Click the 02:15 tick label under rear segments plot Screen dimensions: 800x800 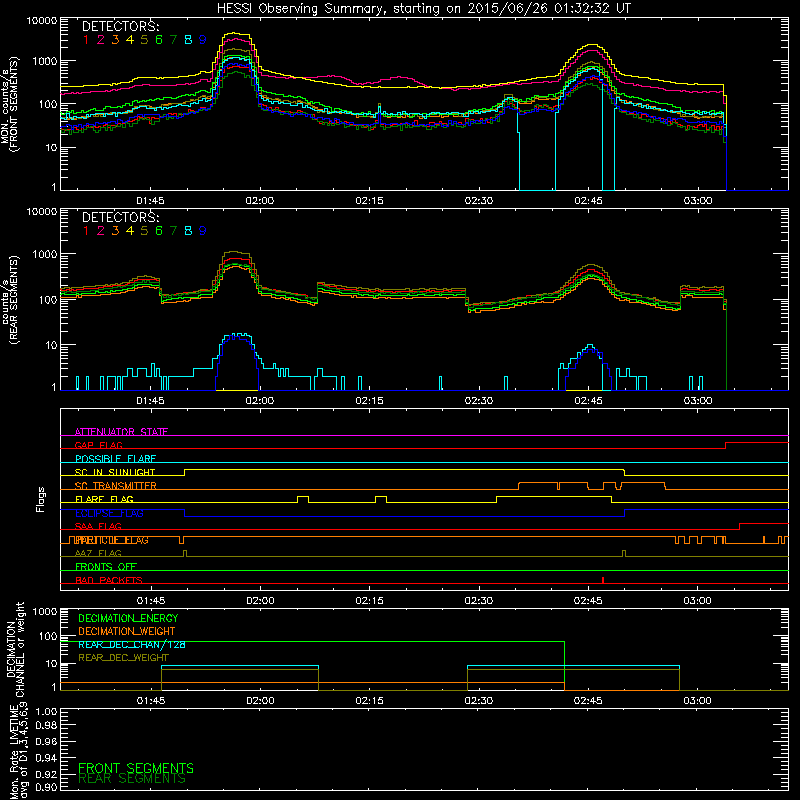point(369,401)
